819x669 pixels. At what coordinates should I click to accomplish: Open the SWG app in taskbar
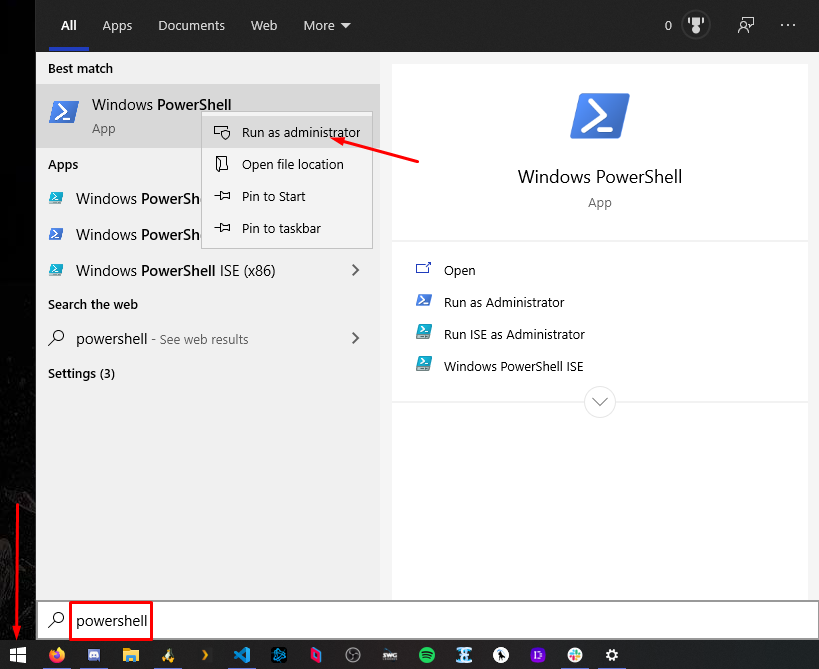[x=390, y=655]
